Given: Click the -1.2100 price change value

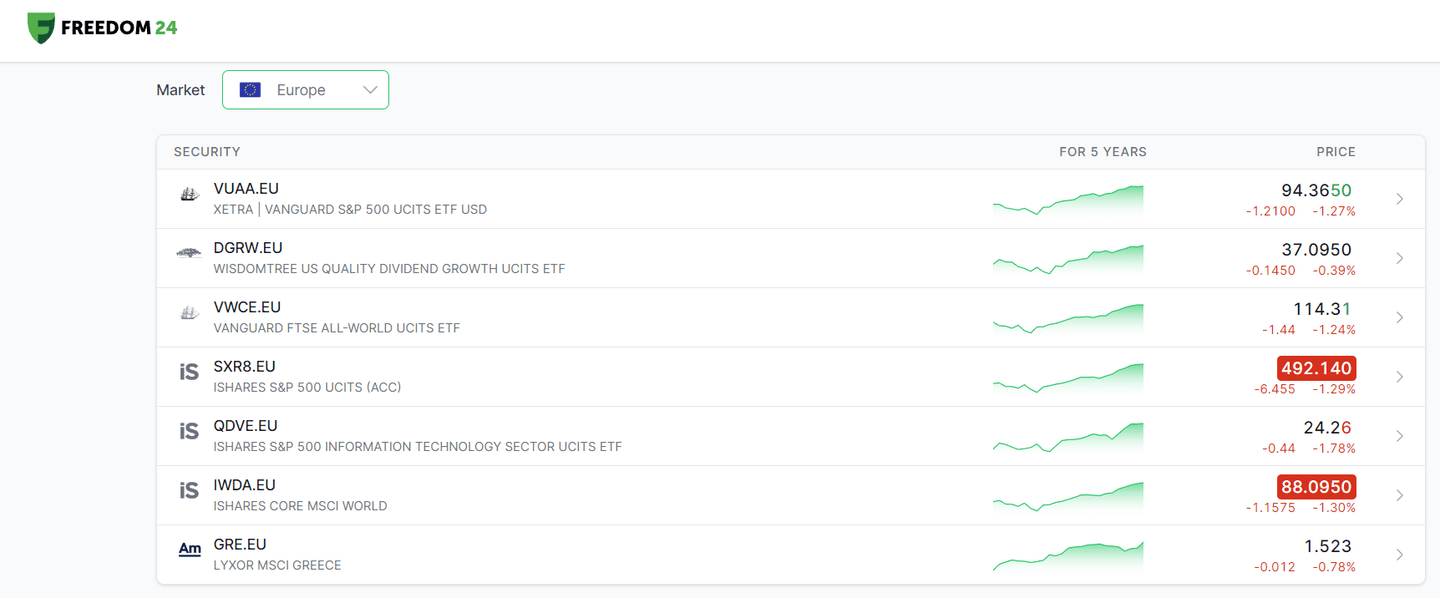Looking at the screenshot, I should pos(1271,211).
